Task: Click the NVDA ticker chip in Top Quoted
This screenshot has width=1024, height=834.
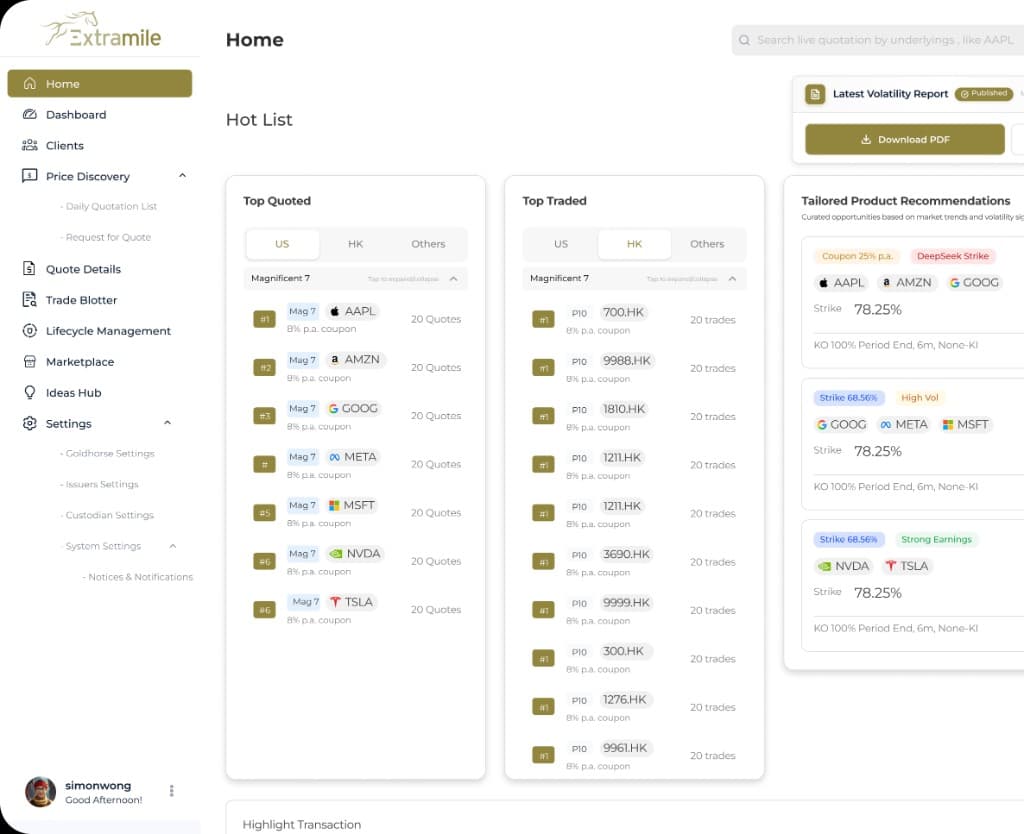Action: (x=355, y=553)
